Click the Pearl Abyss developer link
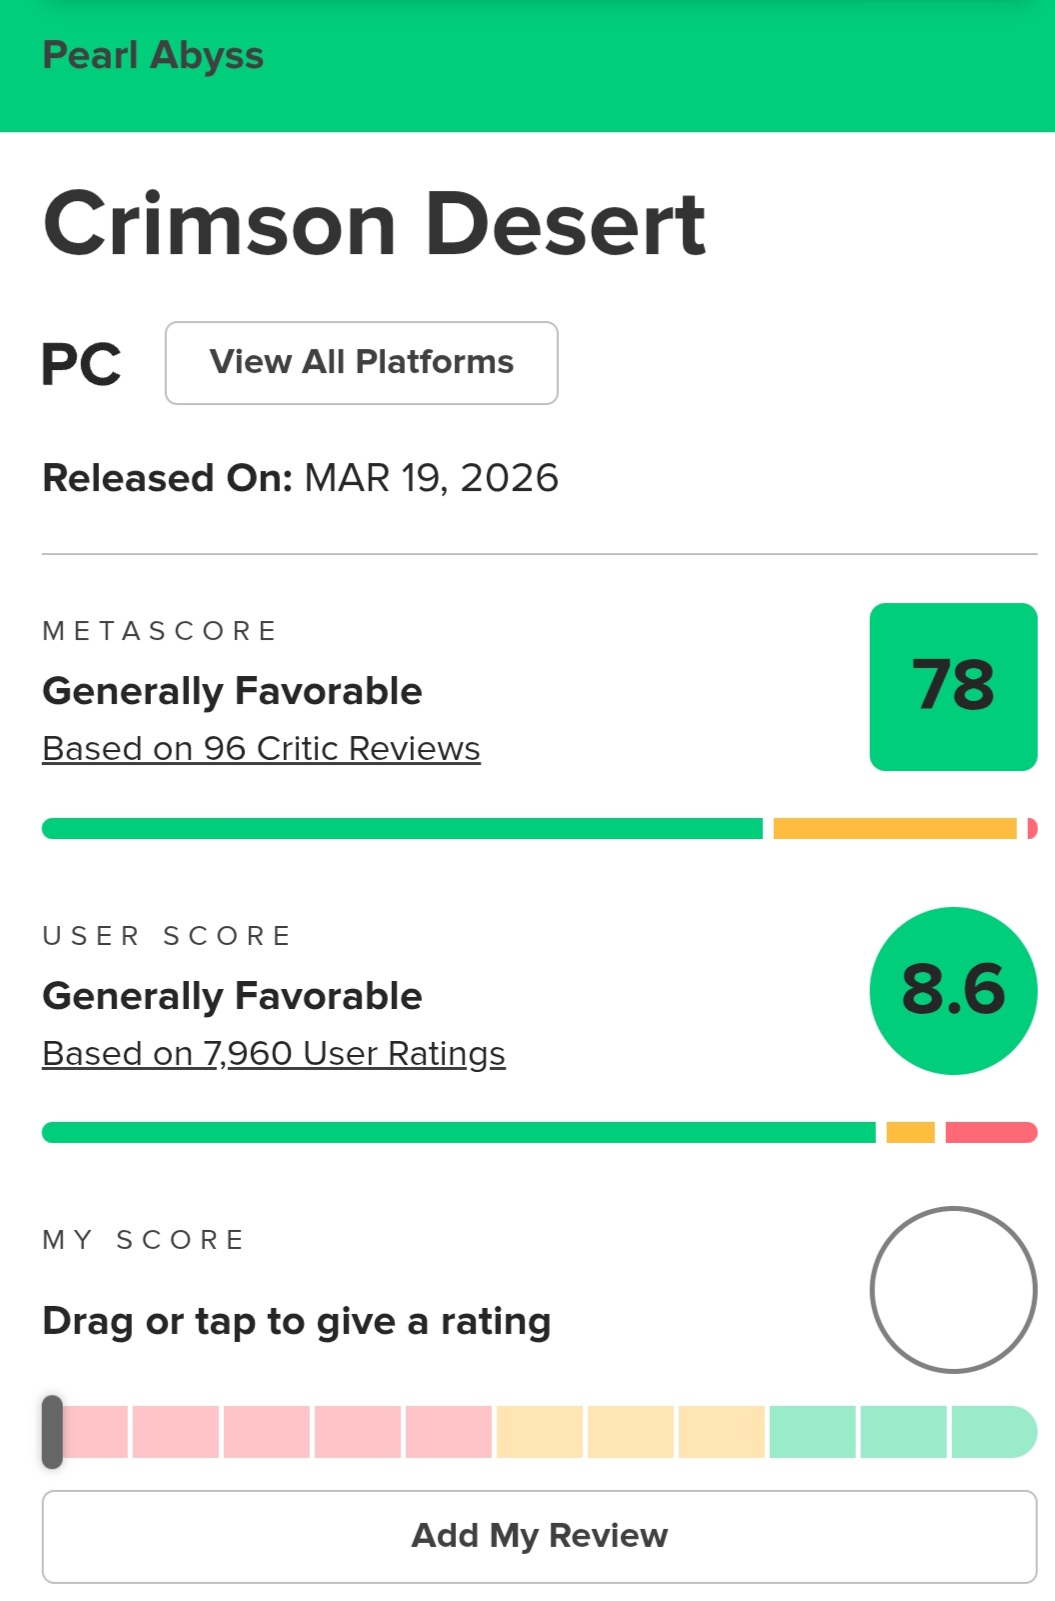This screenshot has width=1055, height=1601. (153, 56)
